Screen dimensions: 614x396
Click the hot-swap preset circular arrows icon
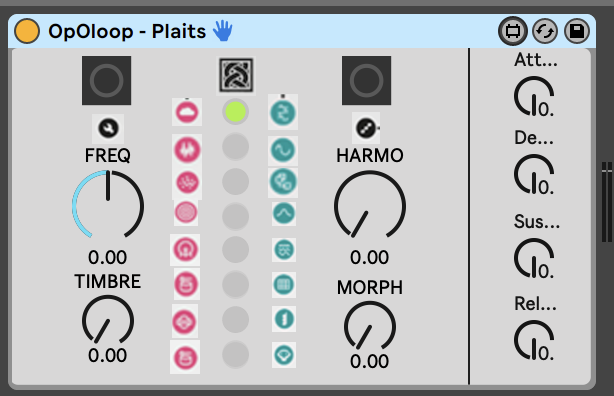pyautogui.click(x=545, y=31)
